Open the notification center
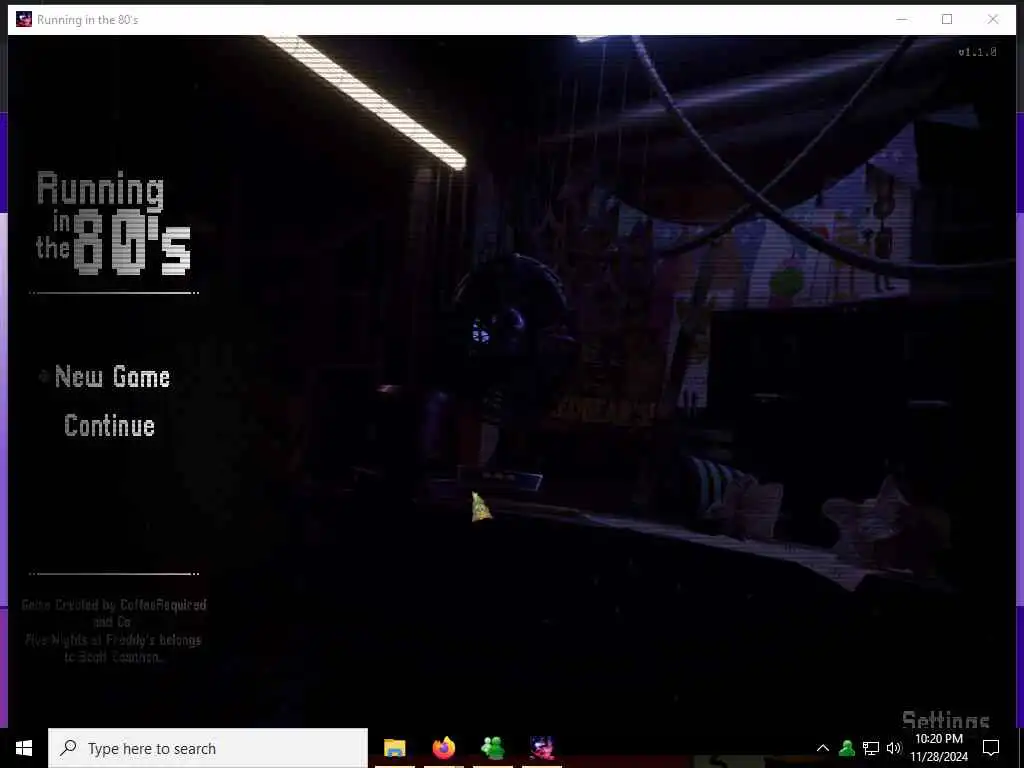 click(991, 748)
